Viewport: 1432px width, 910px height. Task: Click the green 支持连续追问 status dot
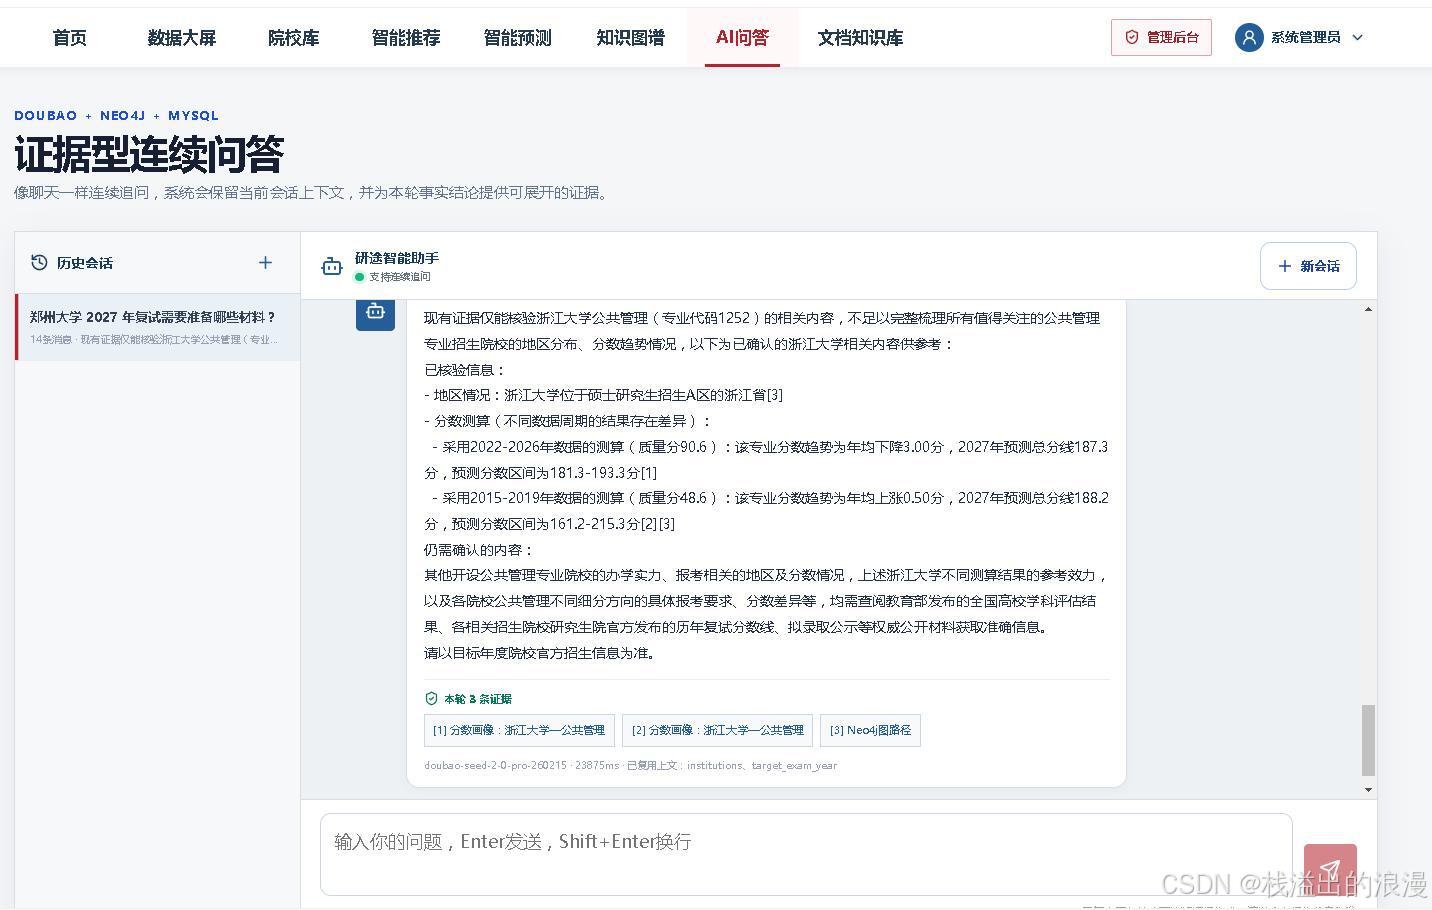point(360,277)
